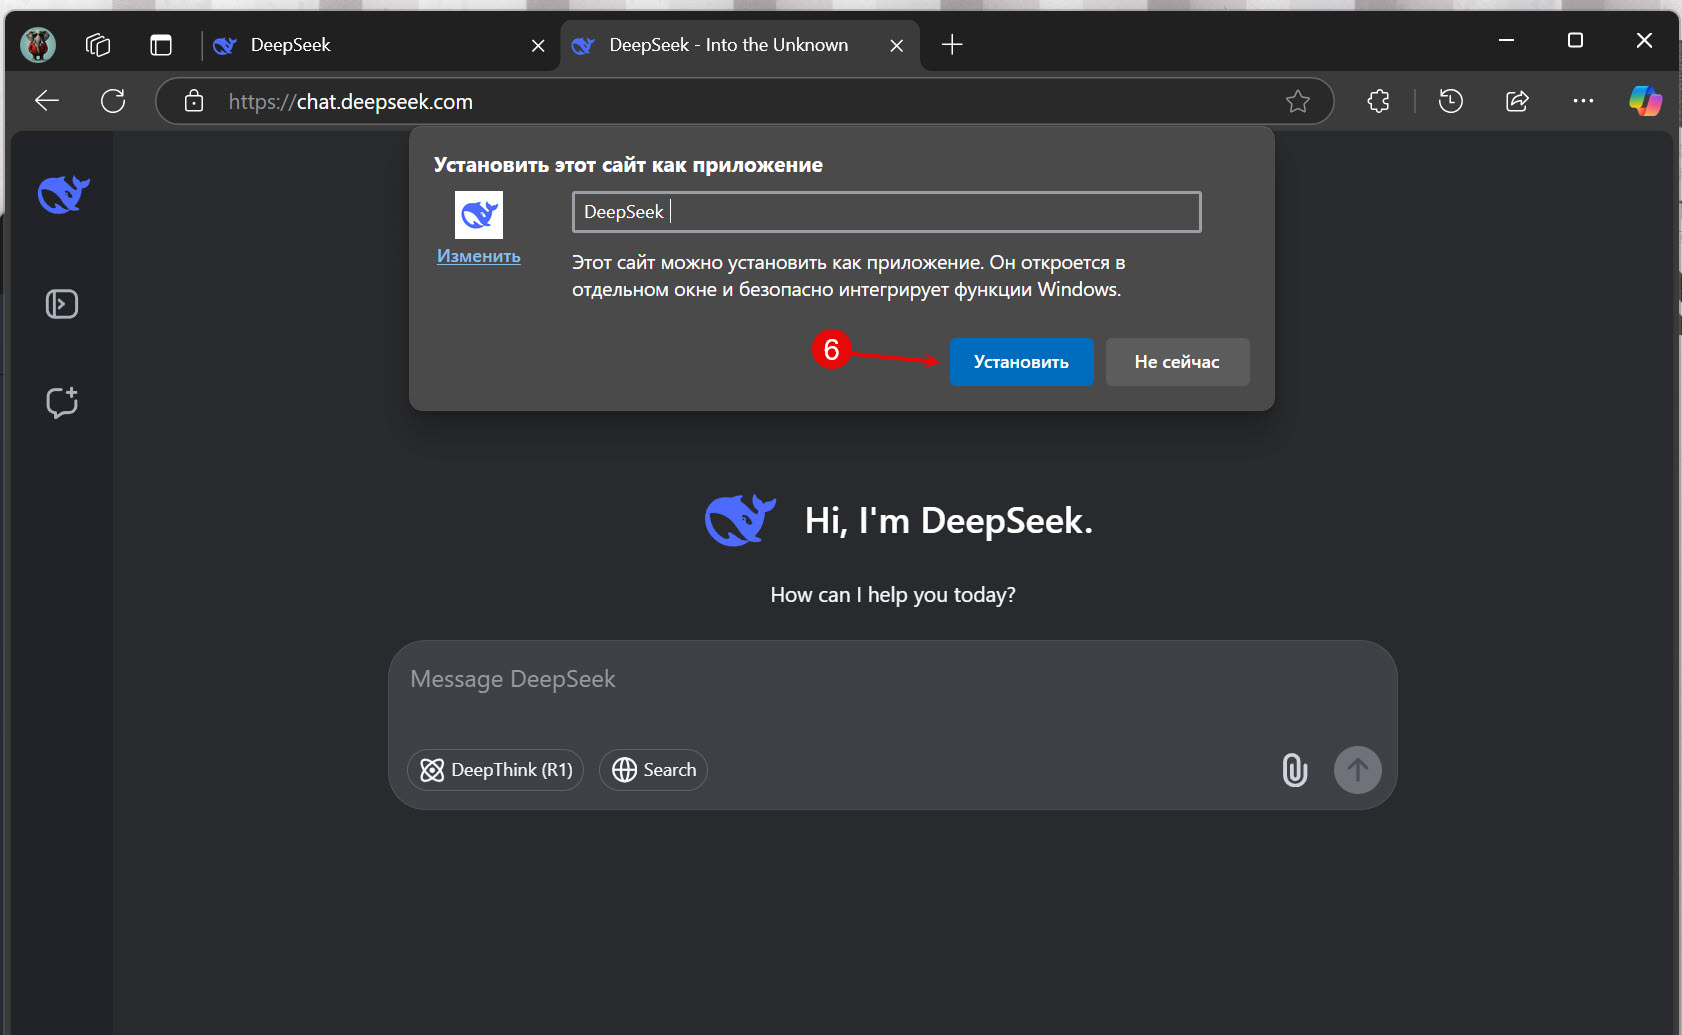Image resolution: width=1682 pixels, height=1035 pixels.
Task: Maximize the browser window
Action: pyautogui.click(x=1575, y=40)
